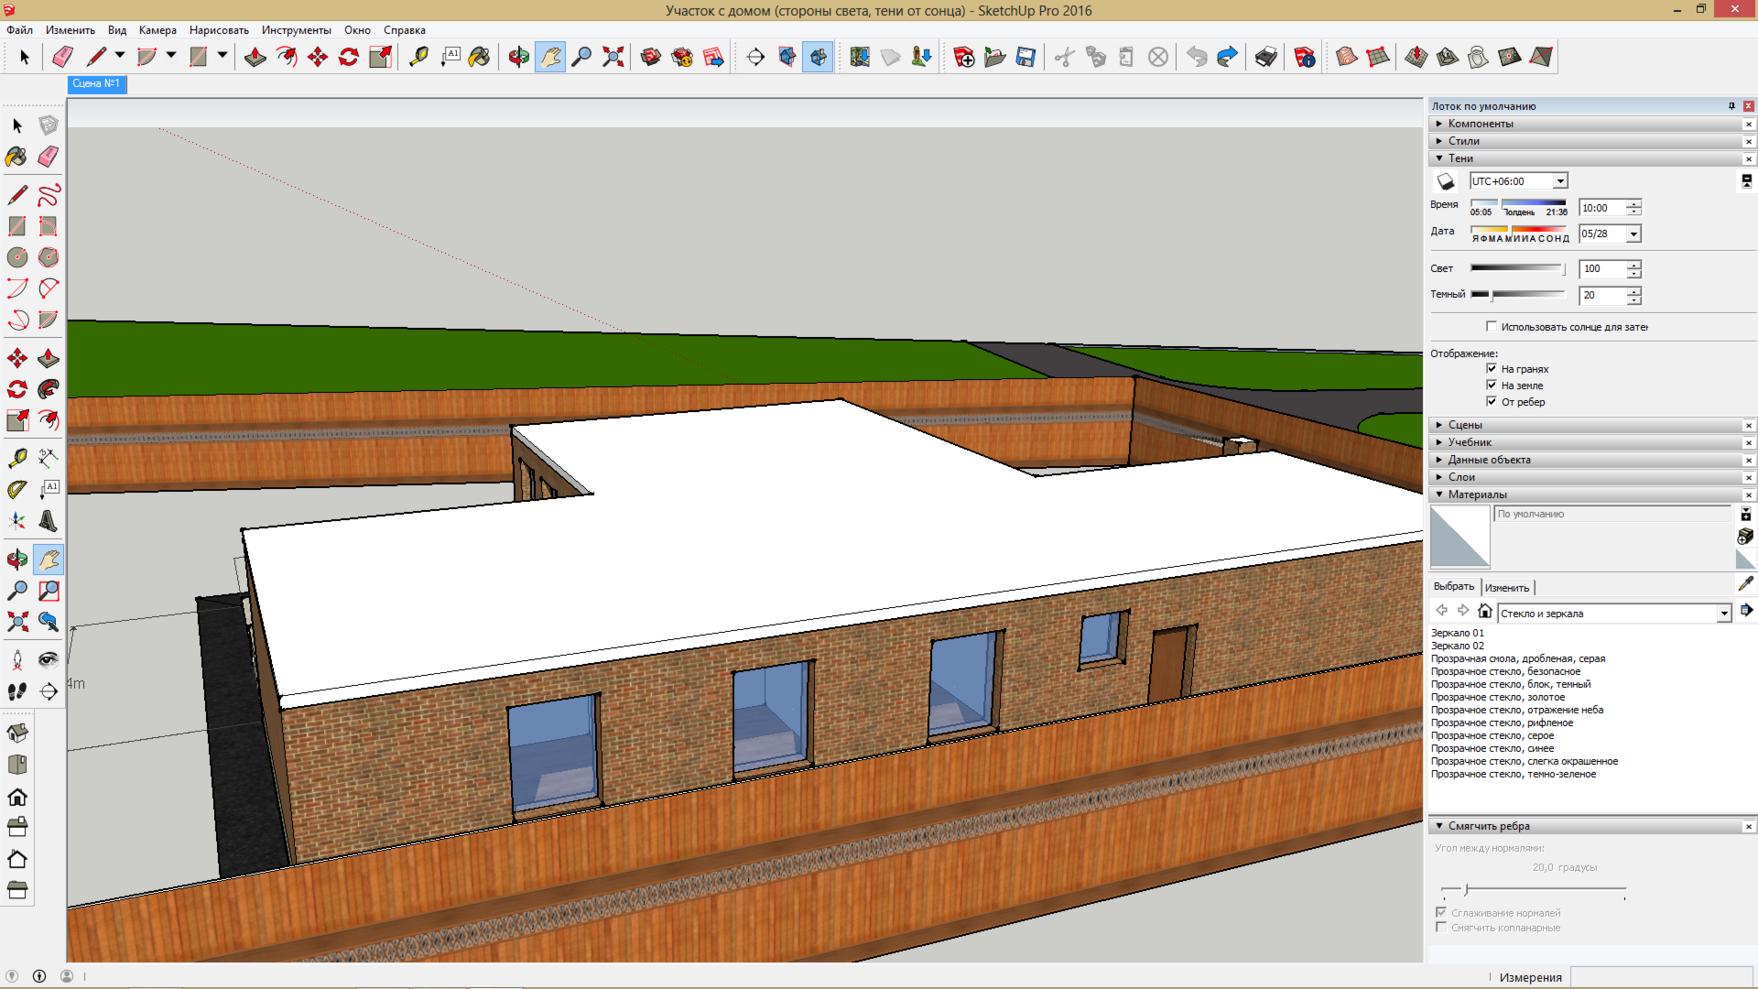Click the Undo arrow in top toolbar
This screenshot has height=989, width=1758.
pyautogui.click(x=1196, y=57)
